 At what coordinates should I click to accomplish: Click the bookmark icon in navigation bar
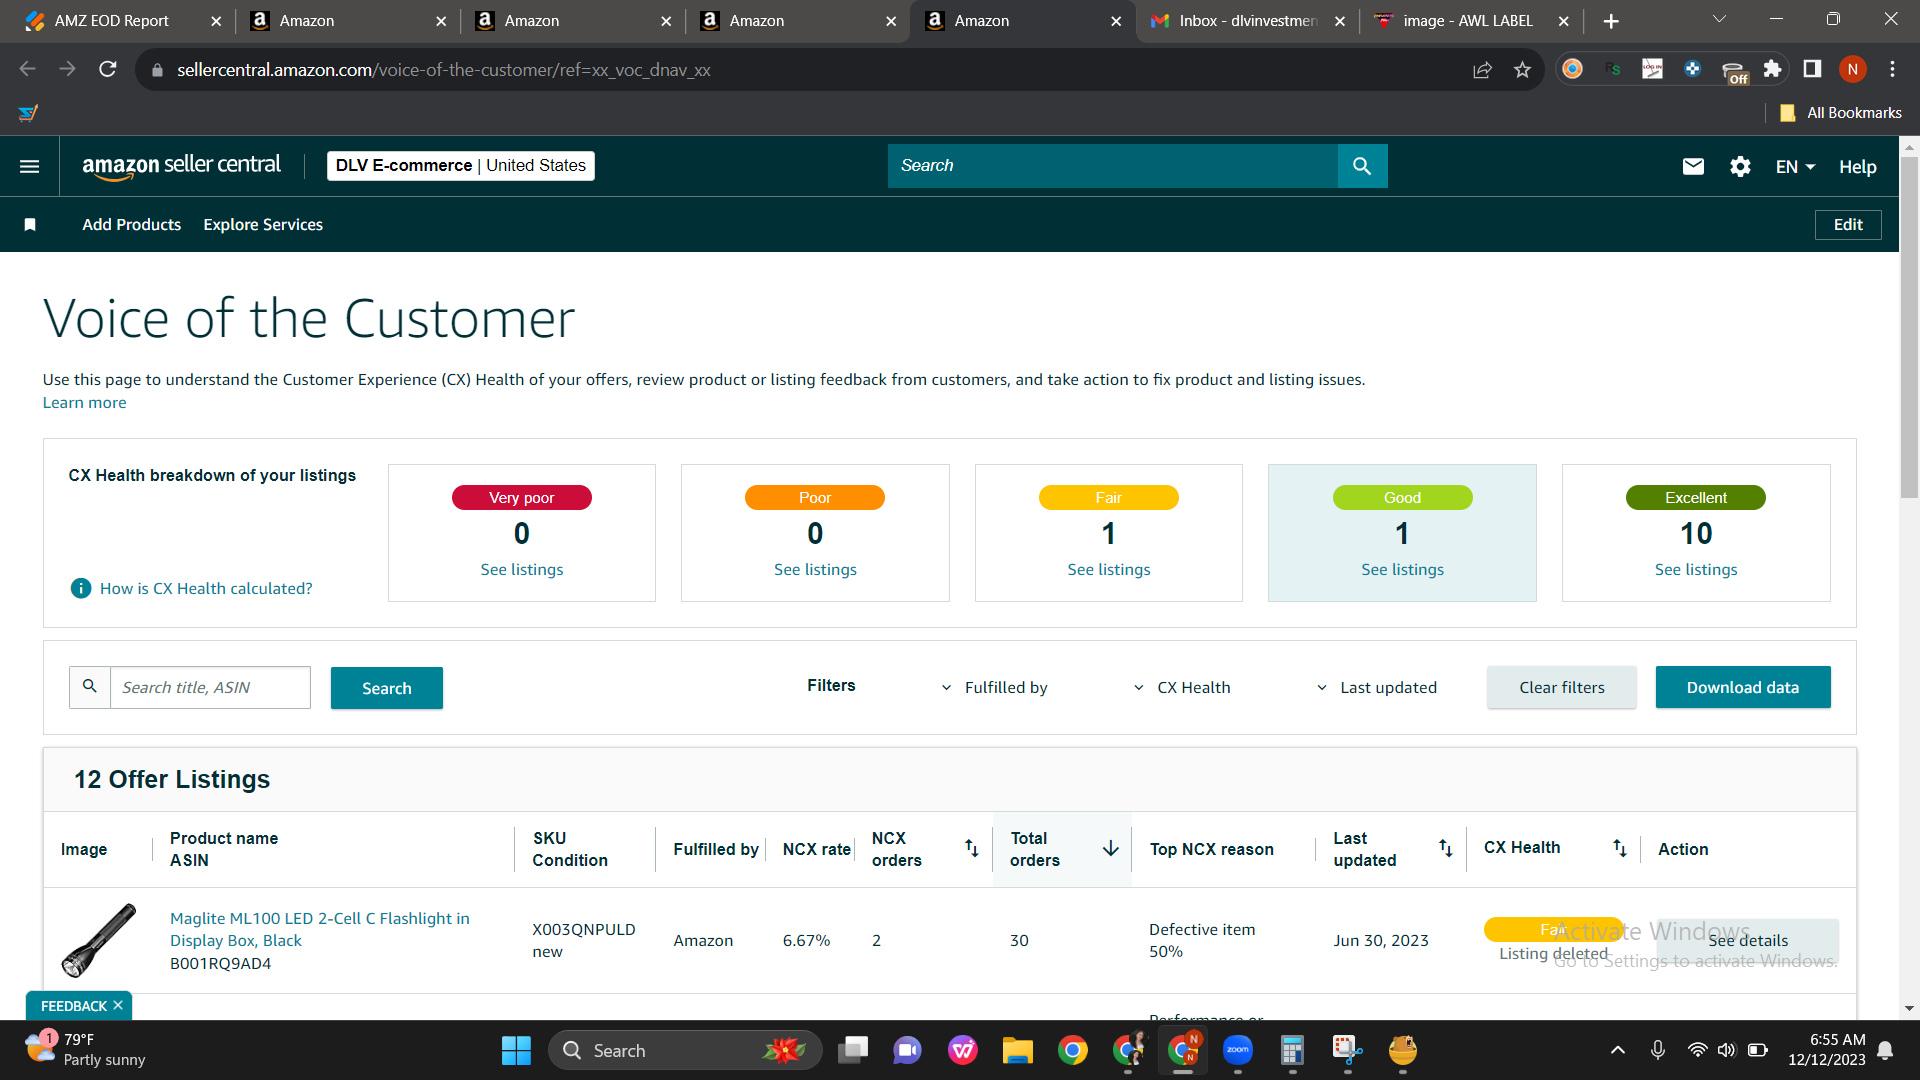30,225
